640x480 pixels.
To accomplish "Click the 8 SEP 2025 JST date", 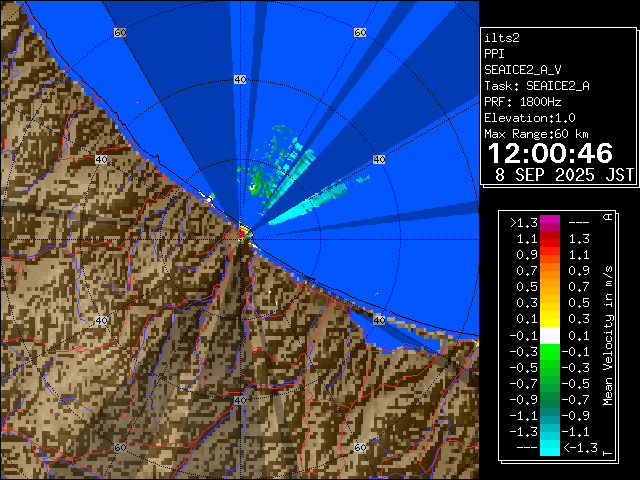I will 564,174.
